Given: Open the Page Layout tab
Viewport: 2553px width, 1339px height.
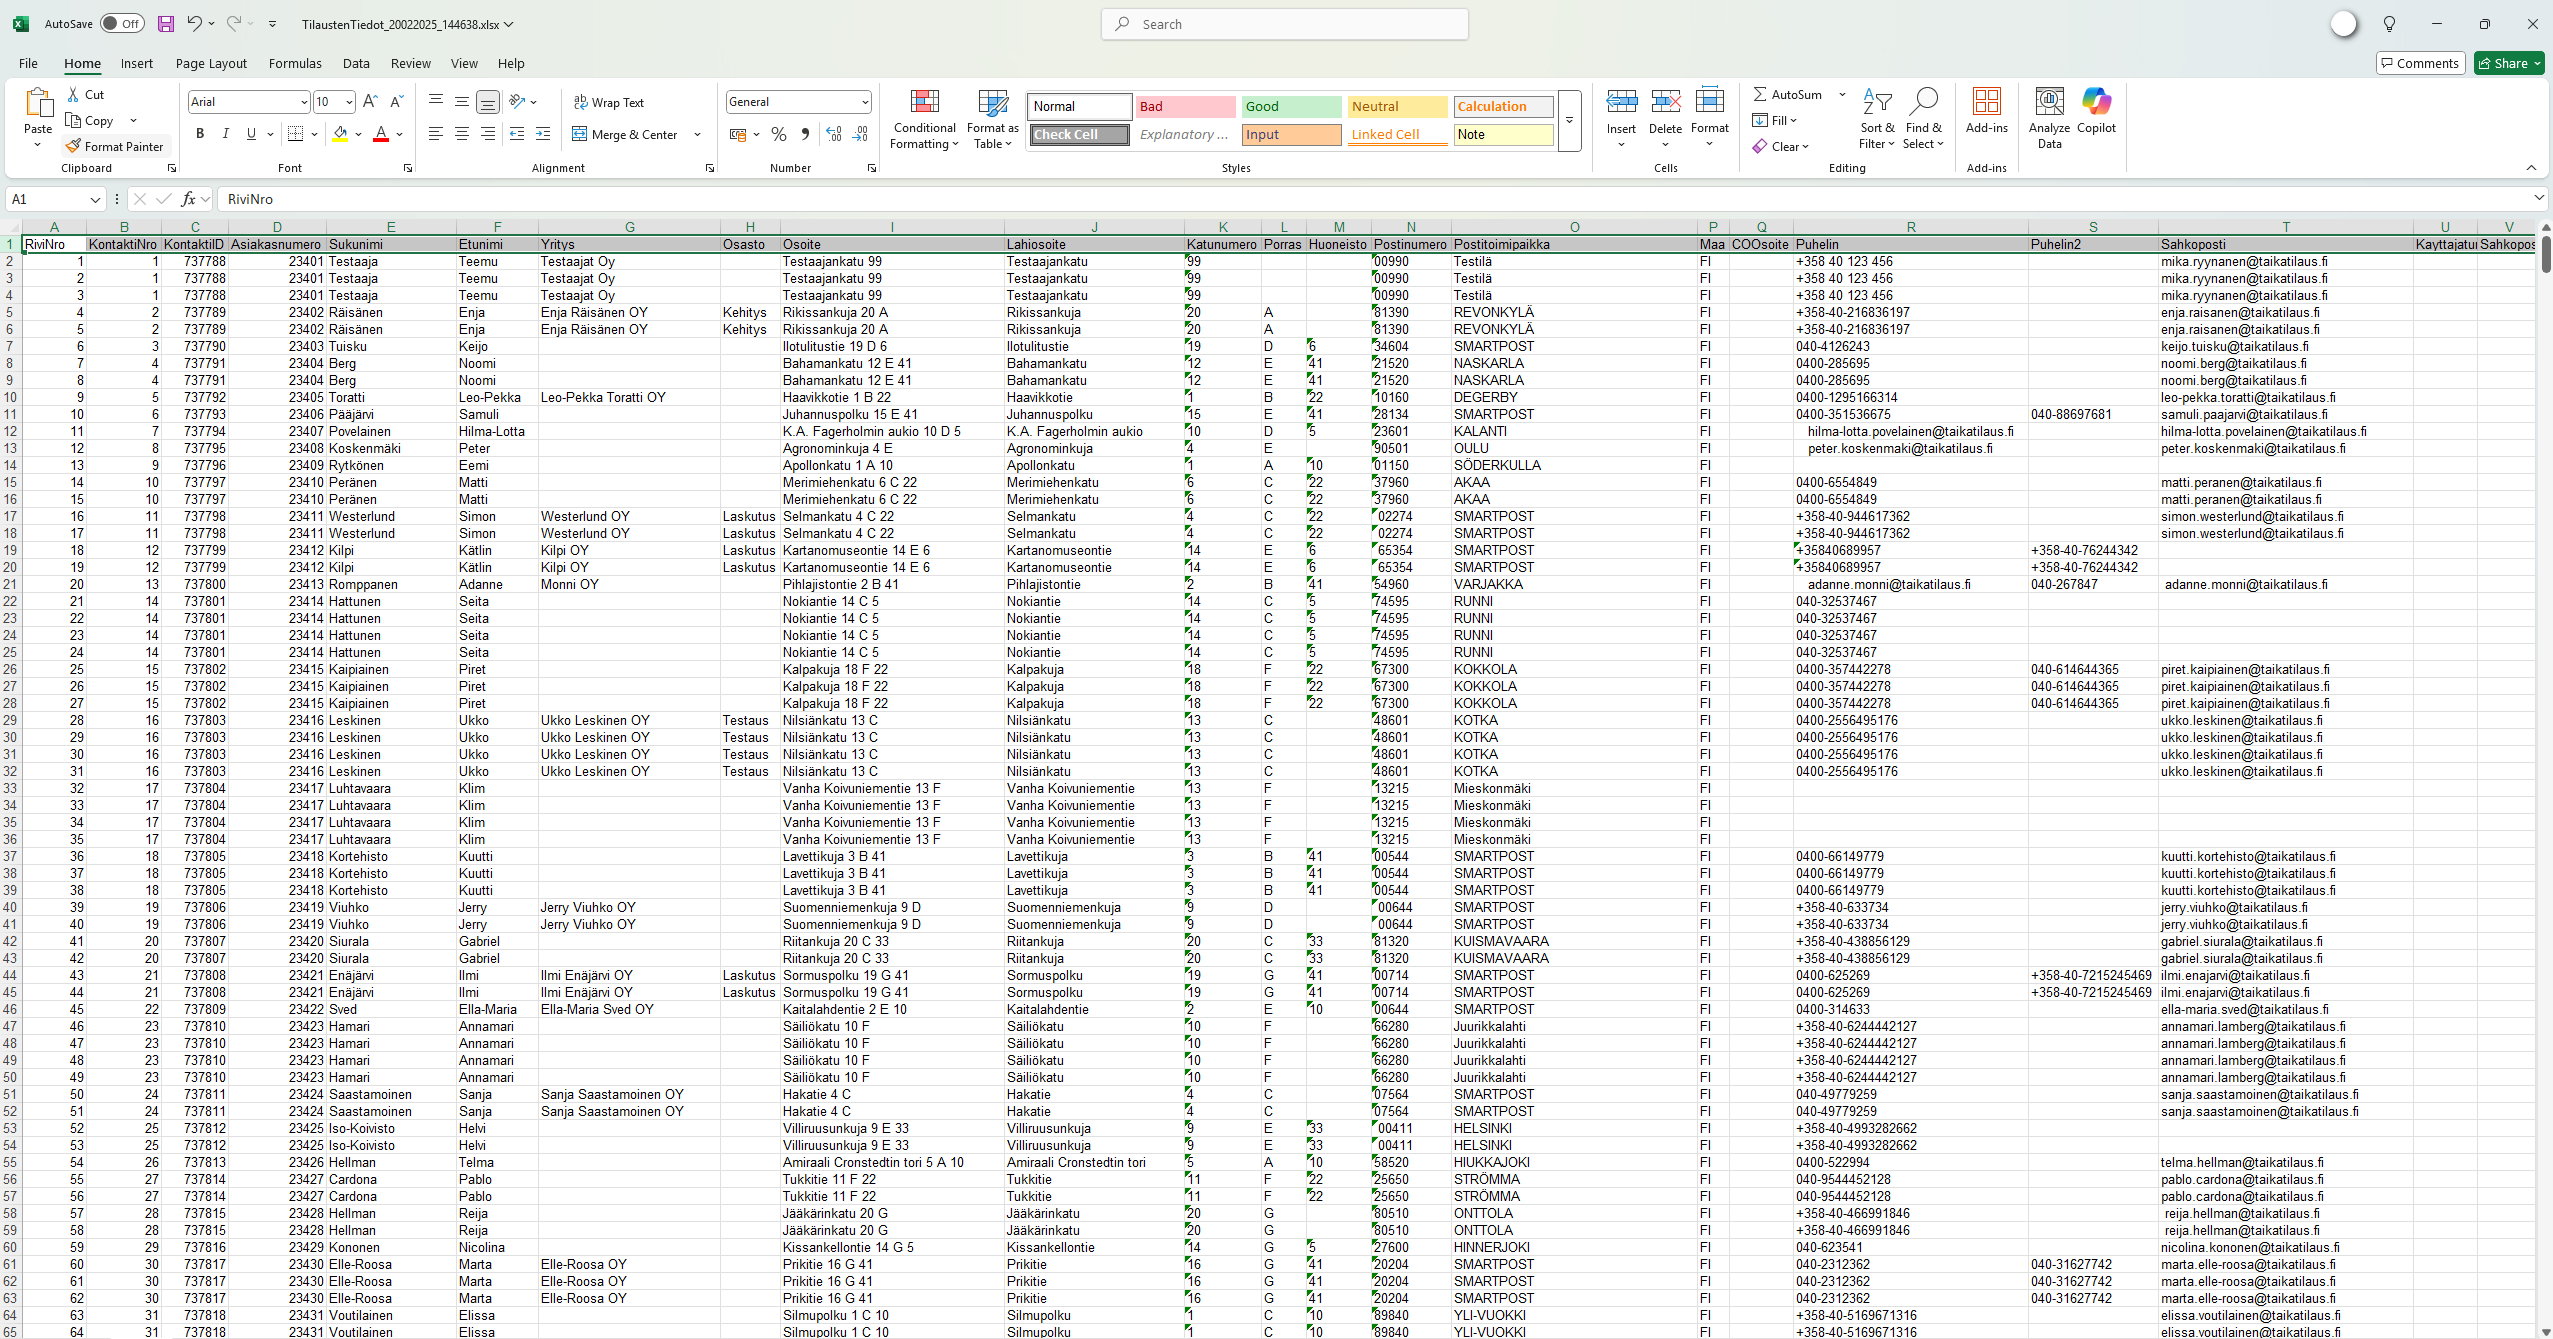Looking at the screenshot, I should [211, 63].
